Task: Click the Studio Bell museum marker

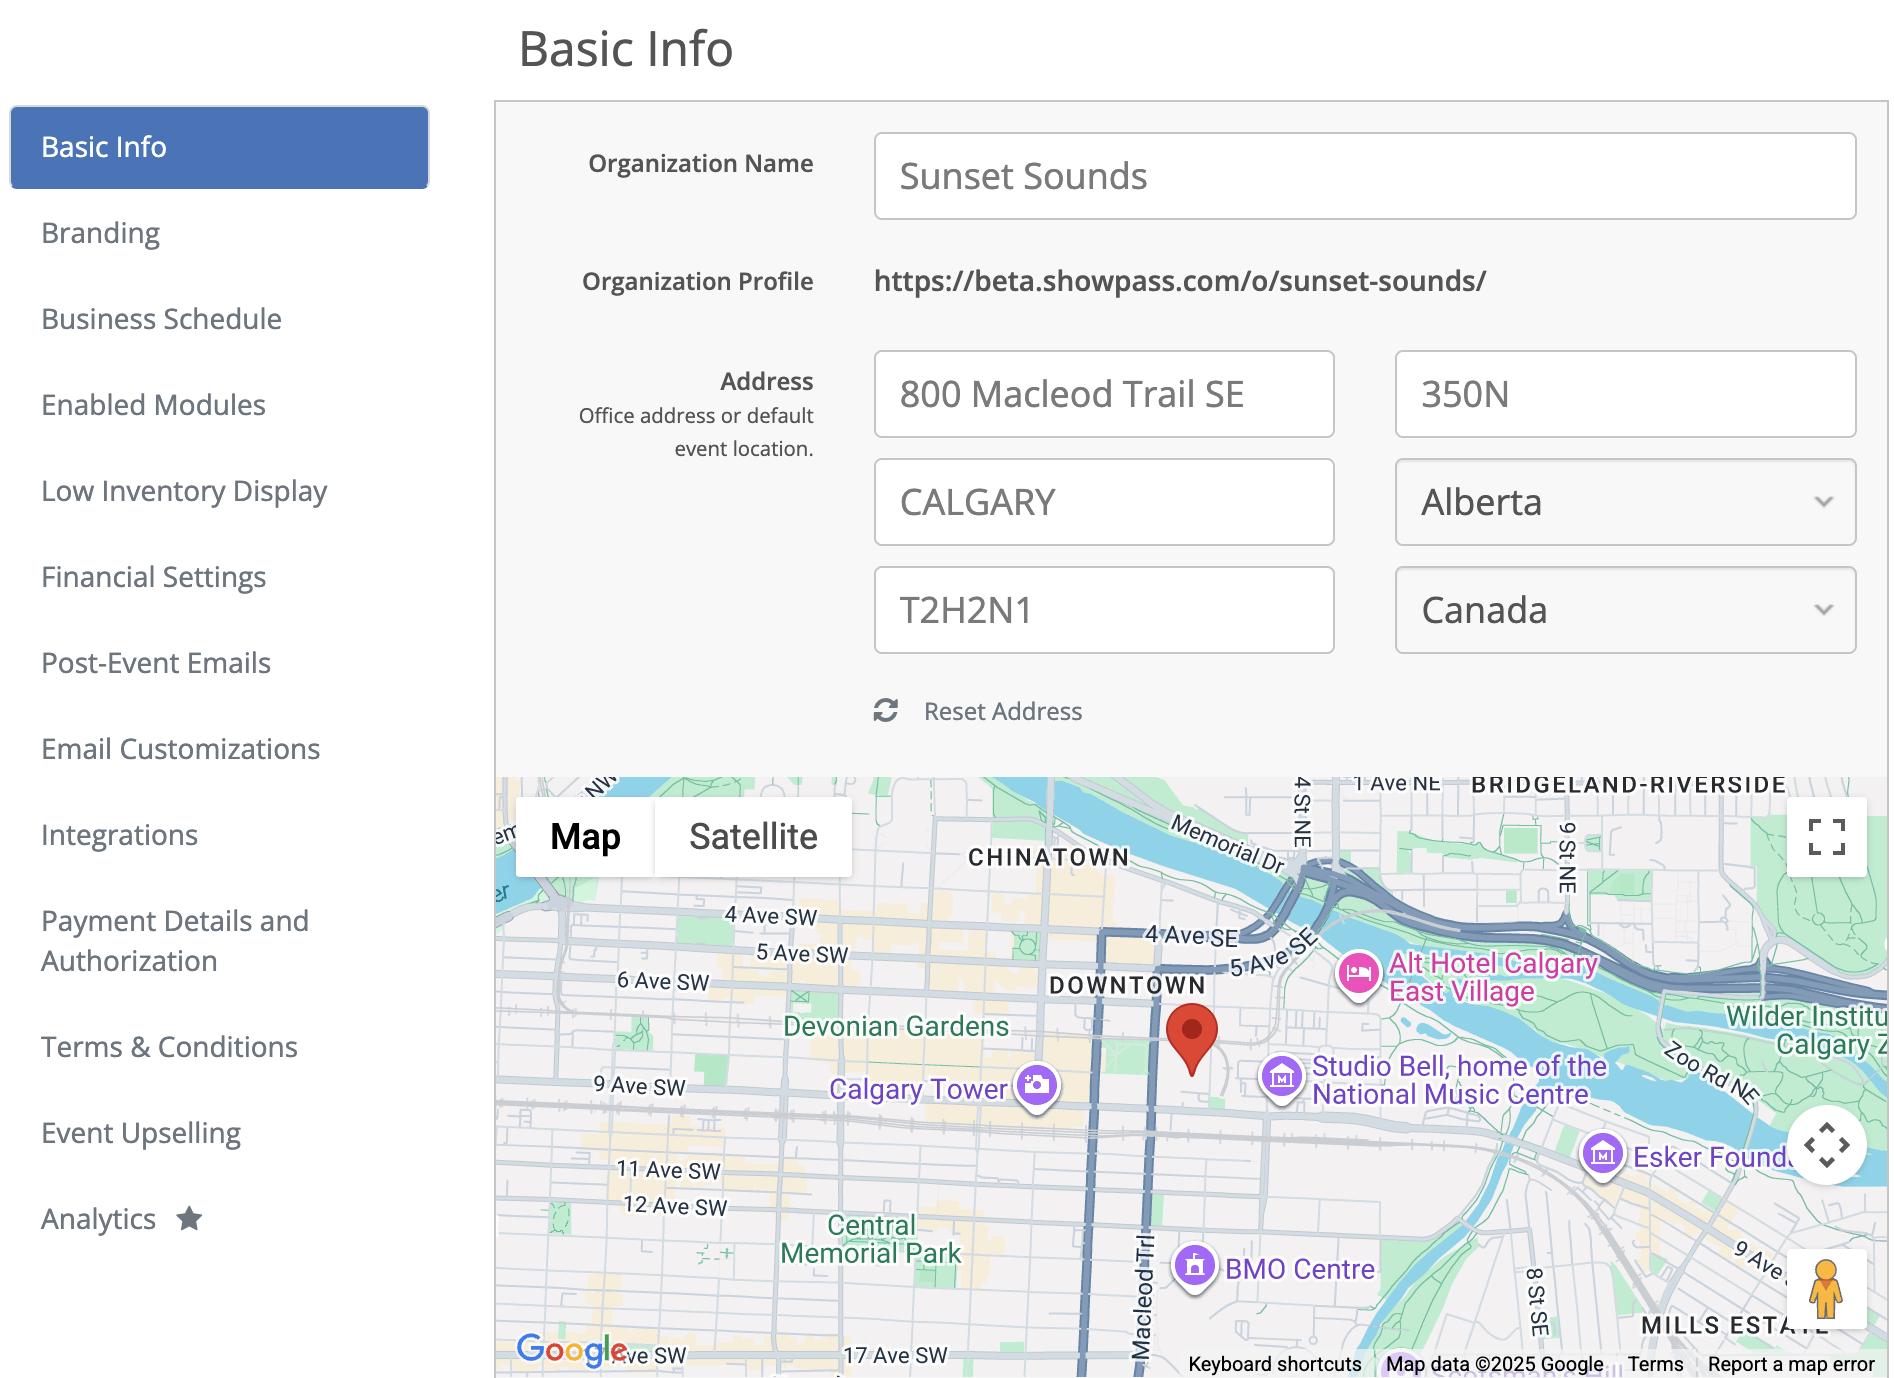Action: pyautogui.click(x=1282, y=1078)
